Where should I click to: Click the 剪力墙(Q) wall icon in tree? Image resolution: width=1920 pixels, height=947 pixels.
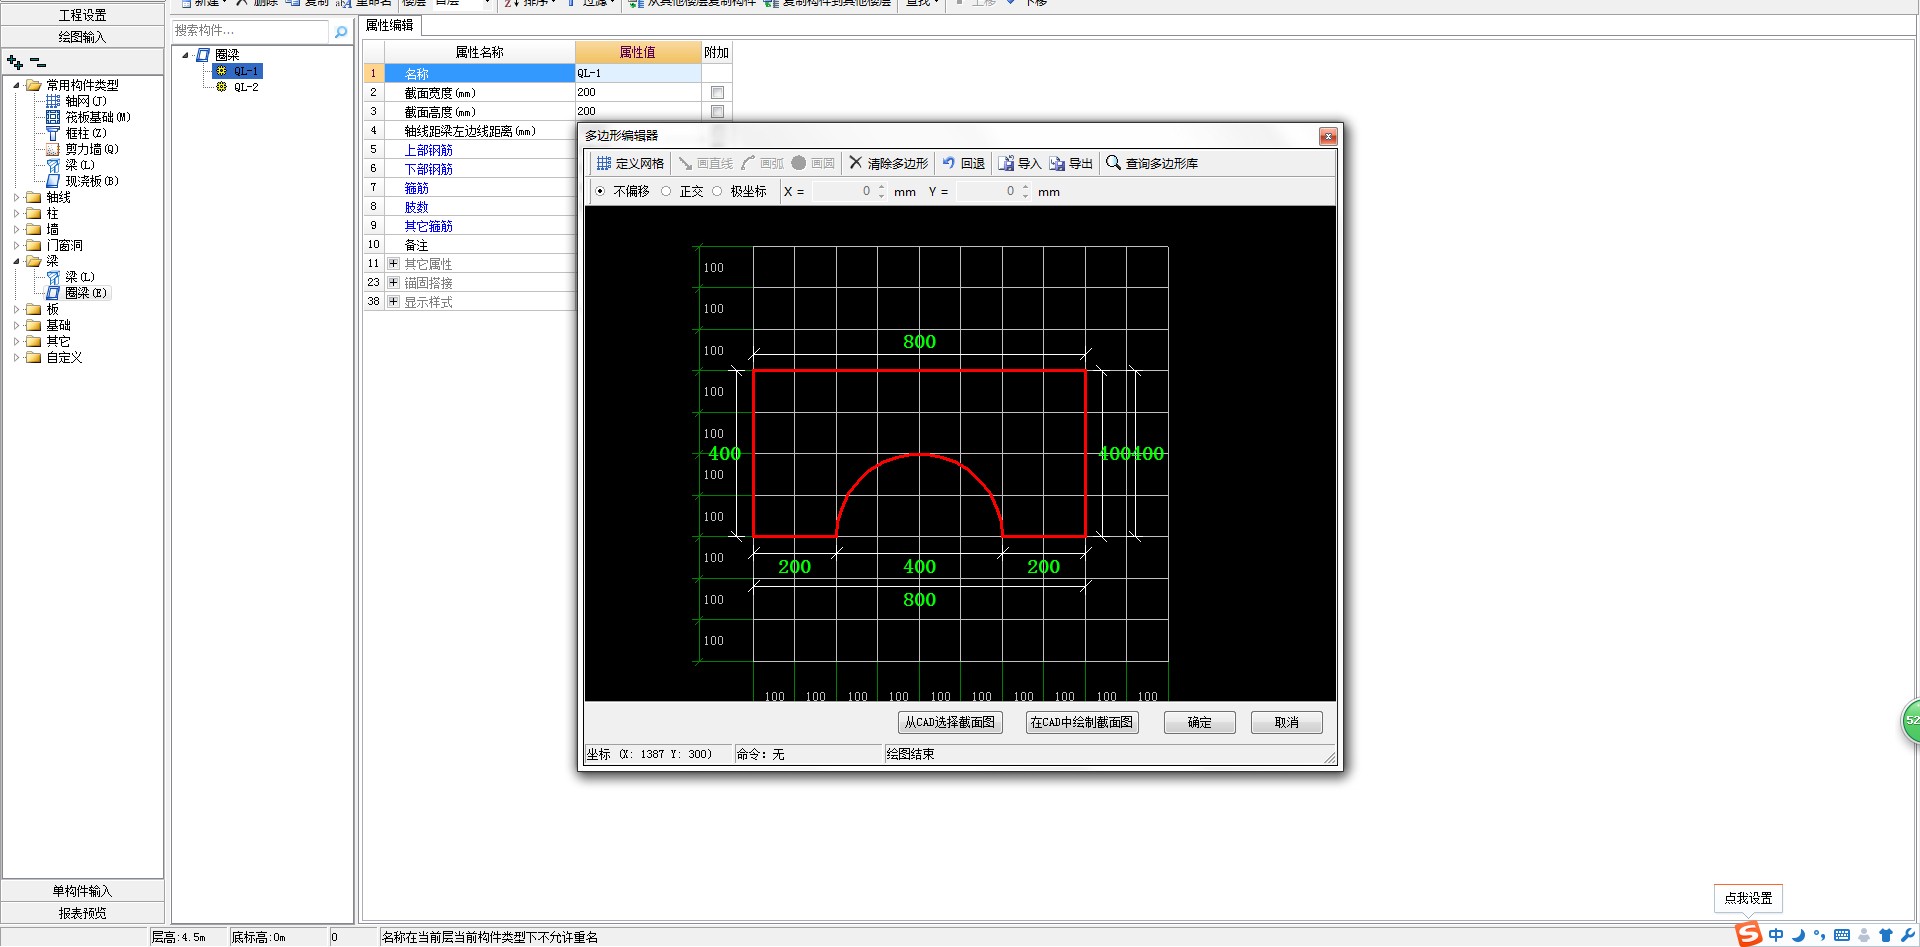click(x=53, y=149)
